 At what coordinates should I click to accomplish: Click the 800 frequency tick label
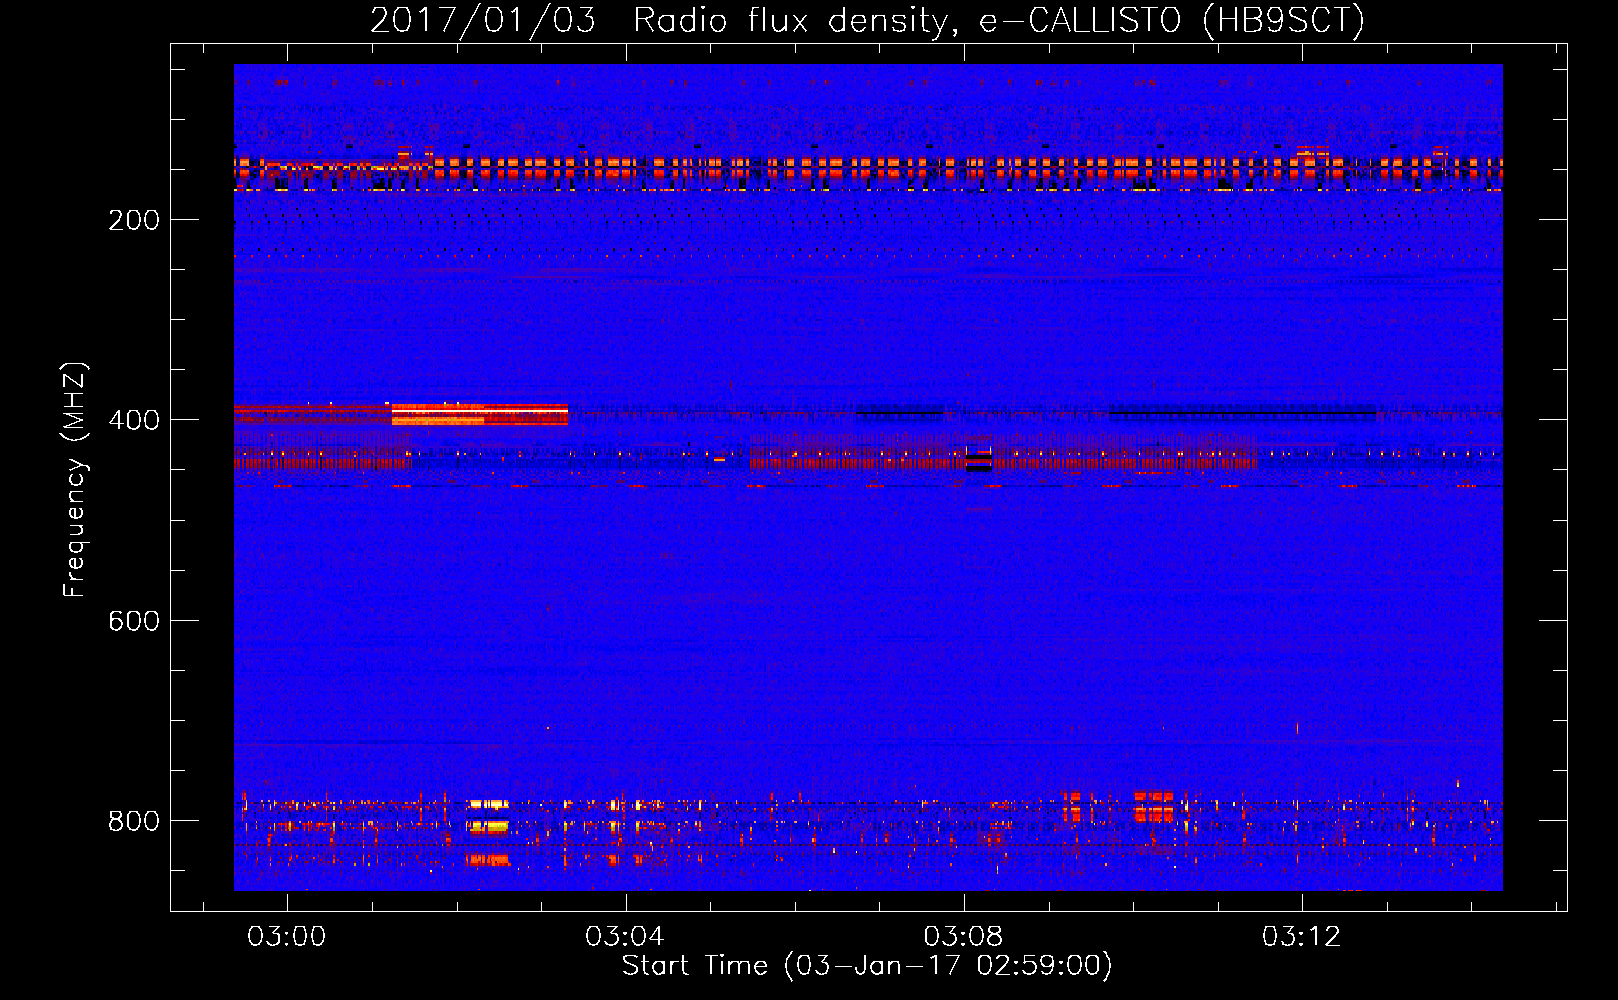(134, 821)
